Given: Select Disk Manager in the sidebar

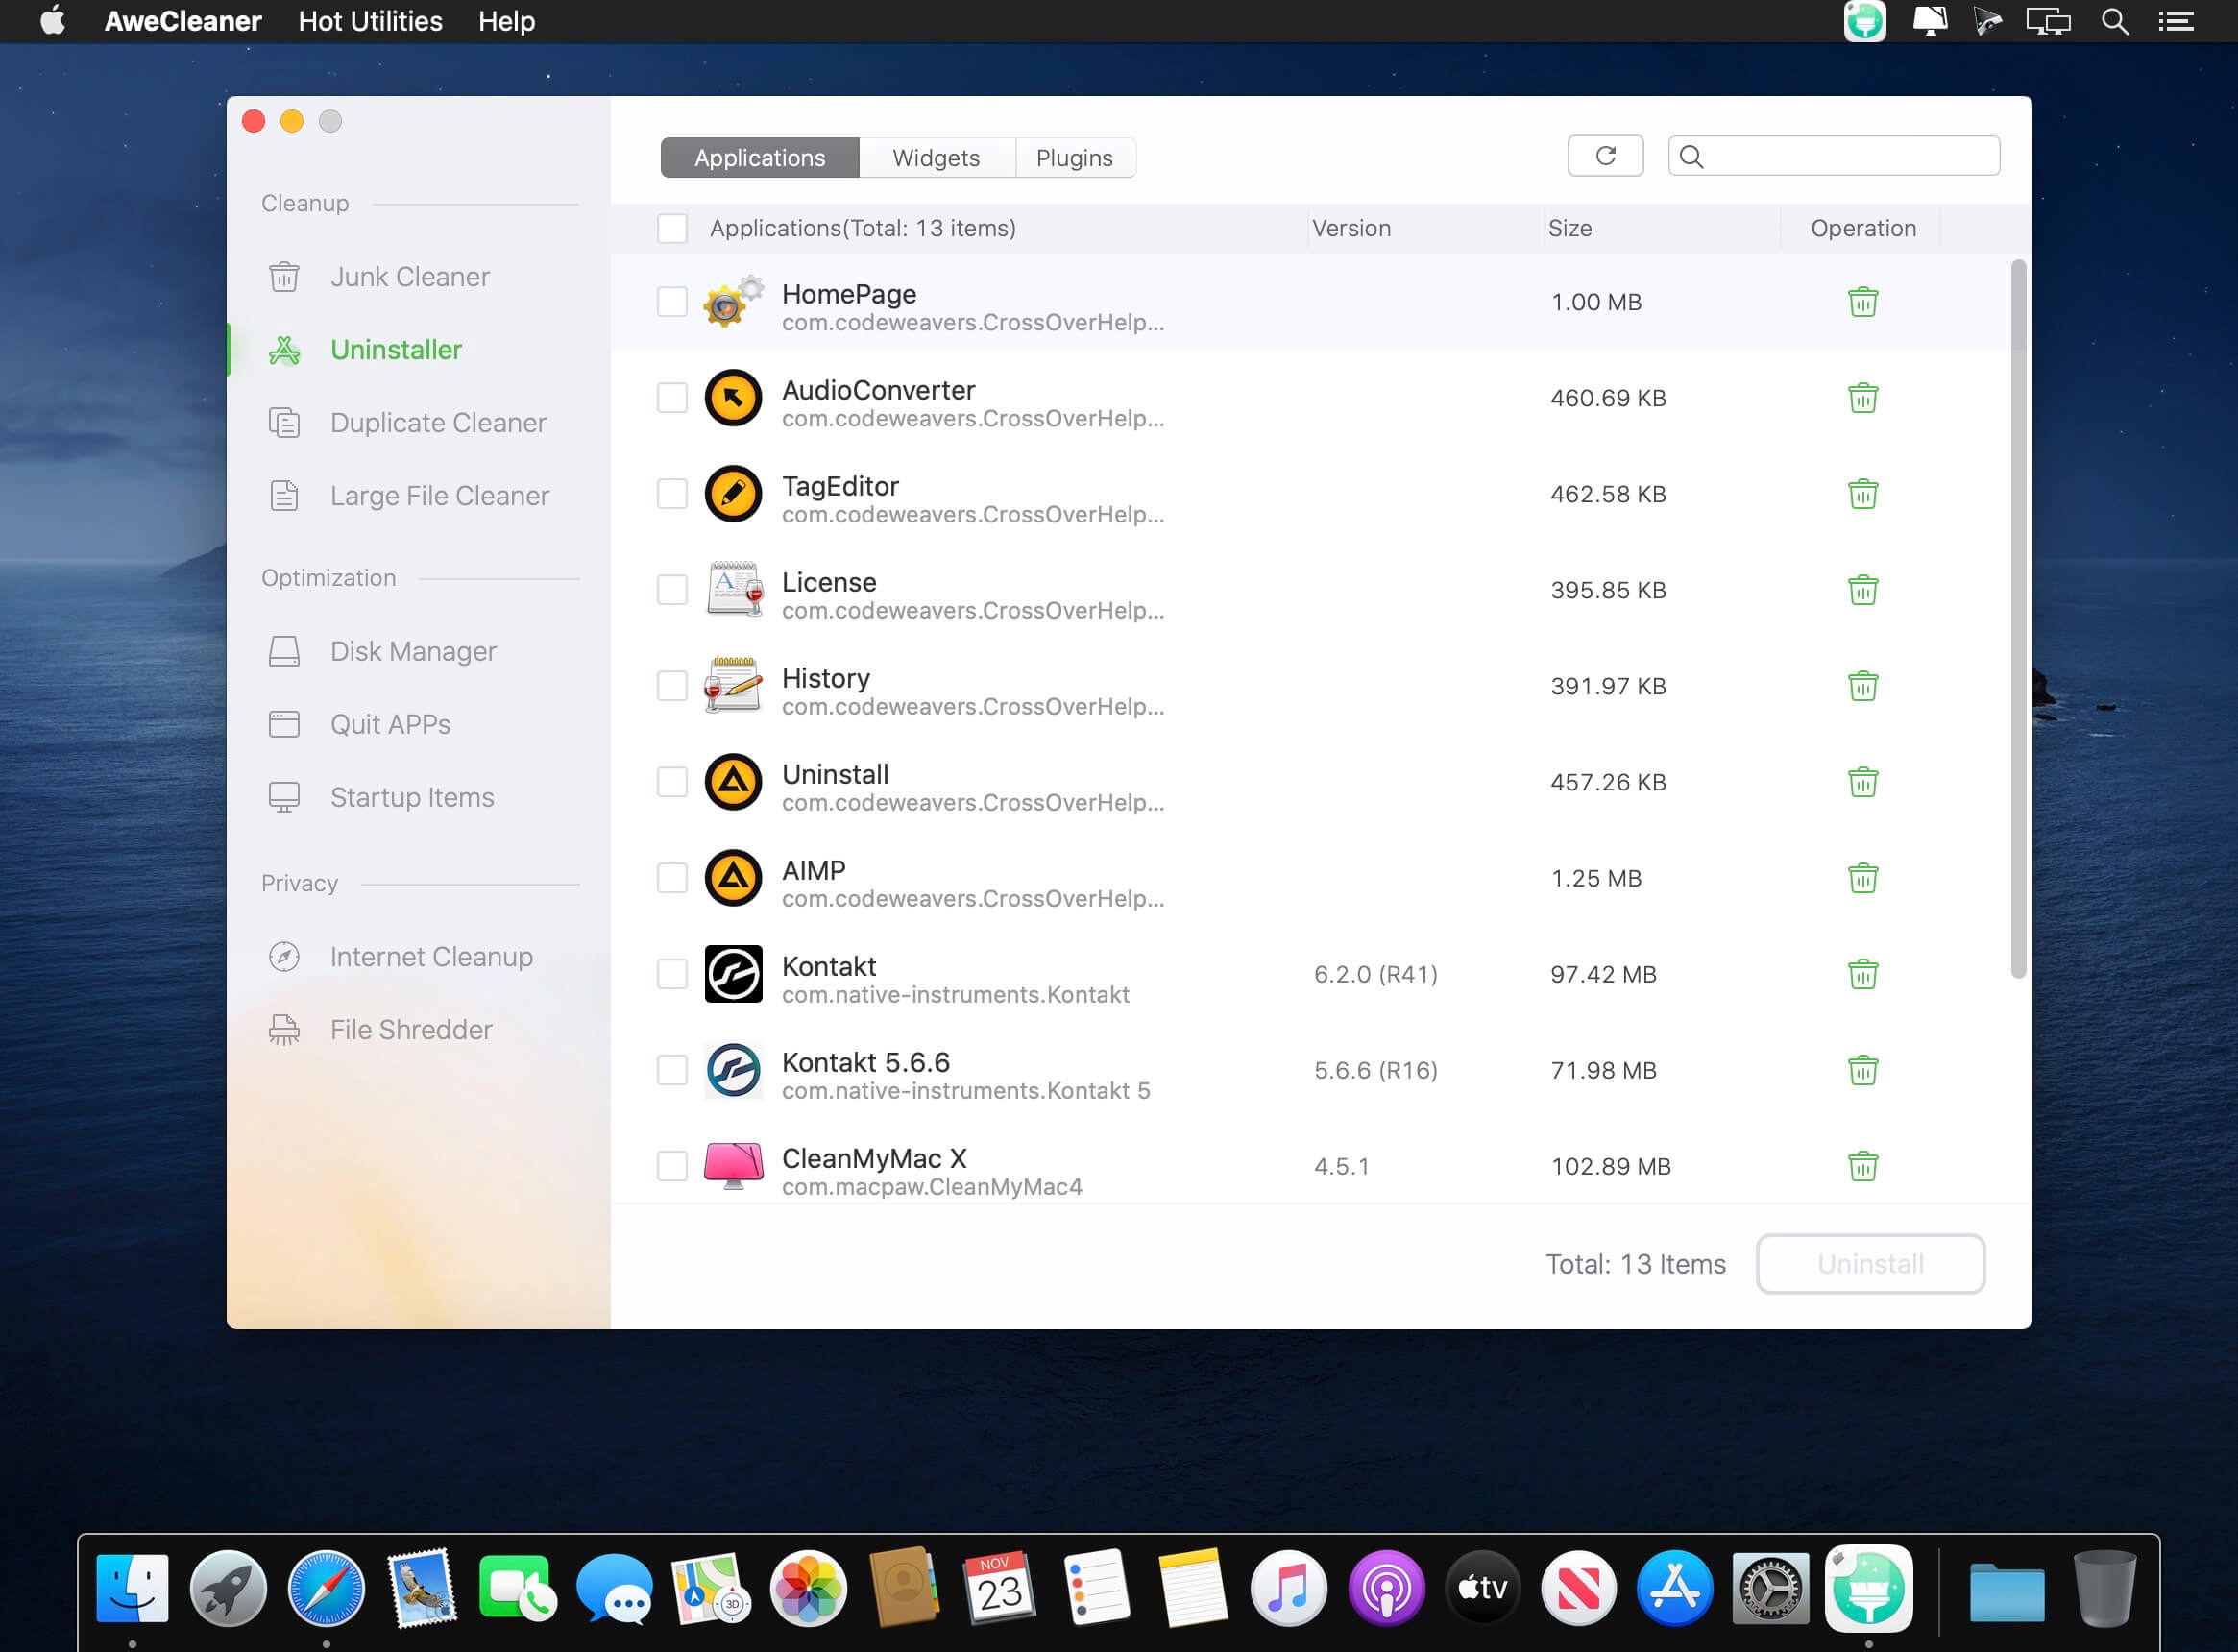Looking at the screenshot, I should click(x=412, y=651).
